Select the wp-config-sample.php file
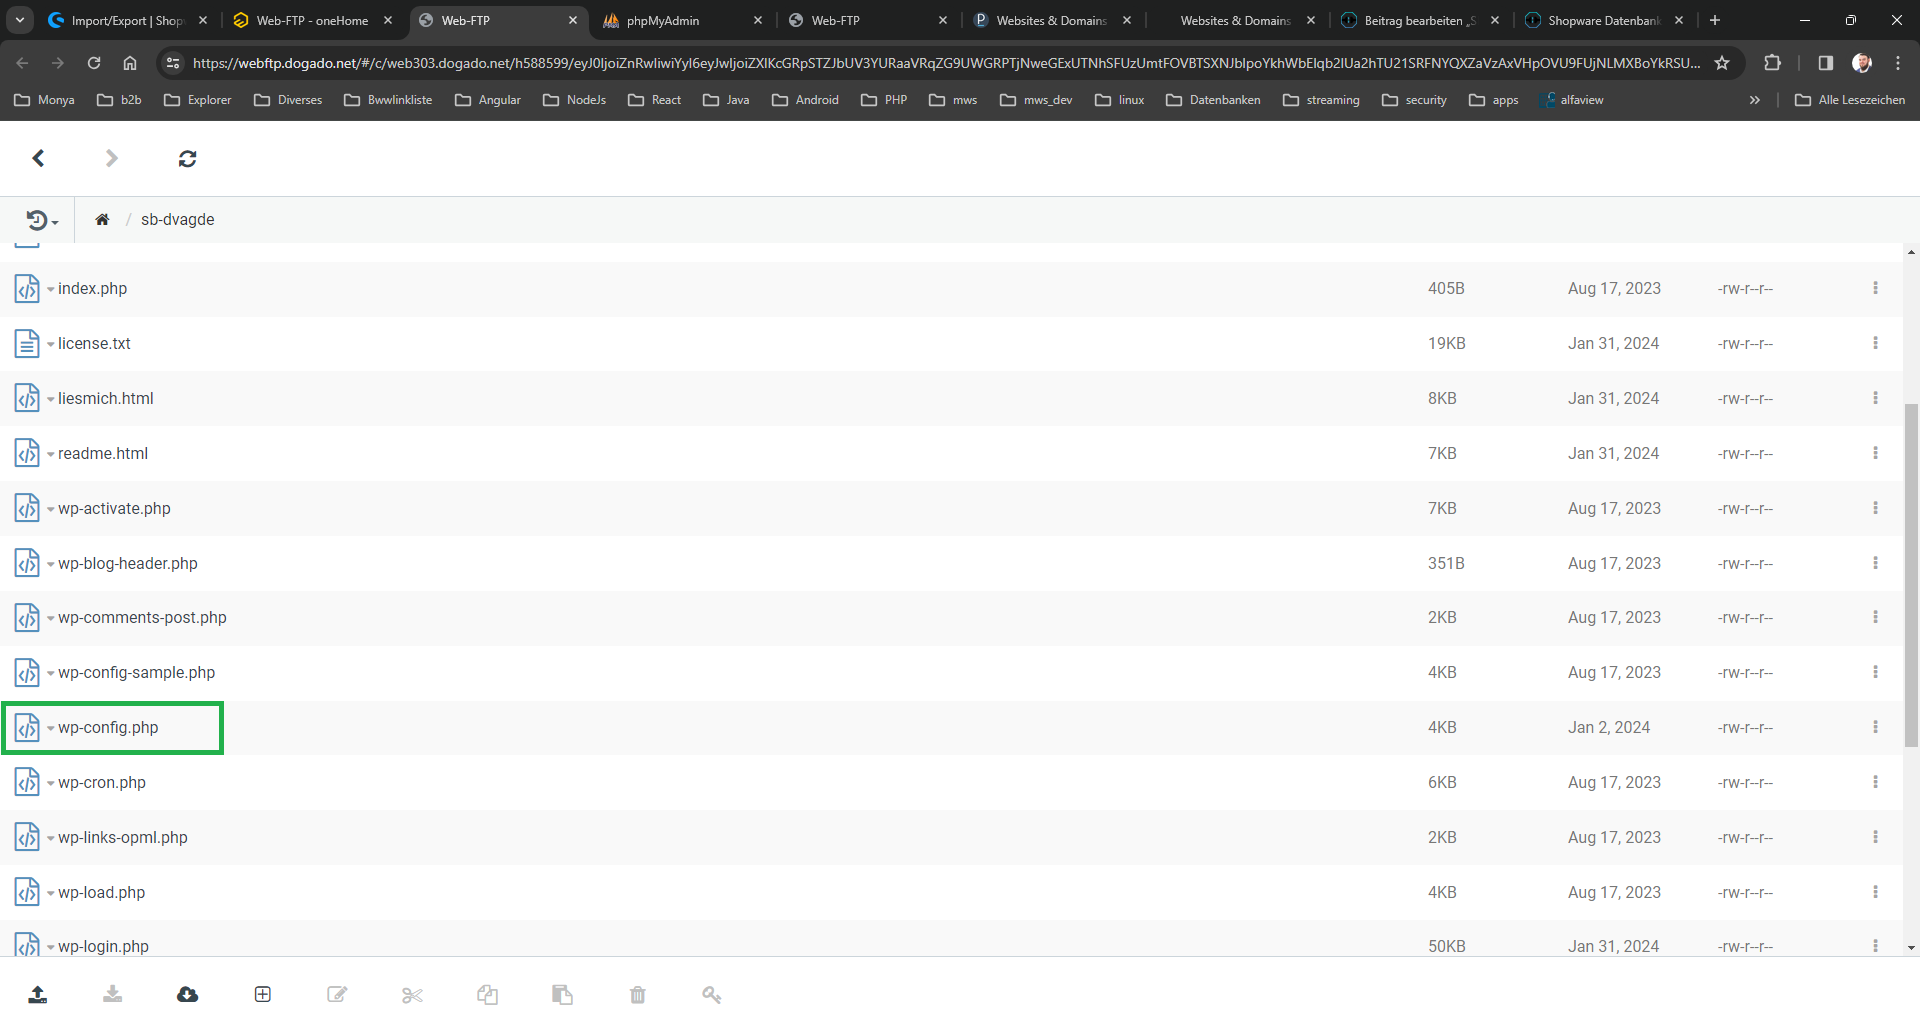Image resolution: width=1920 pixels, height=1032 pixels. tap(136, 673)
